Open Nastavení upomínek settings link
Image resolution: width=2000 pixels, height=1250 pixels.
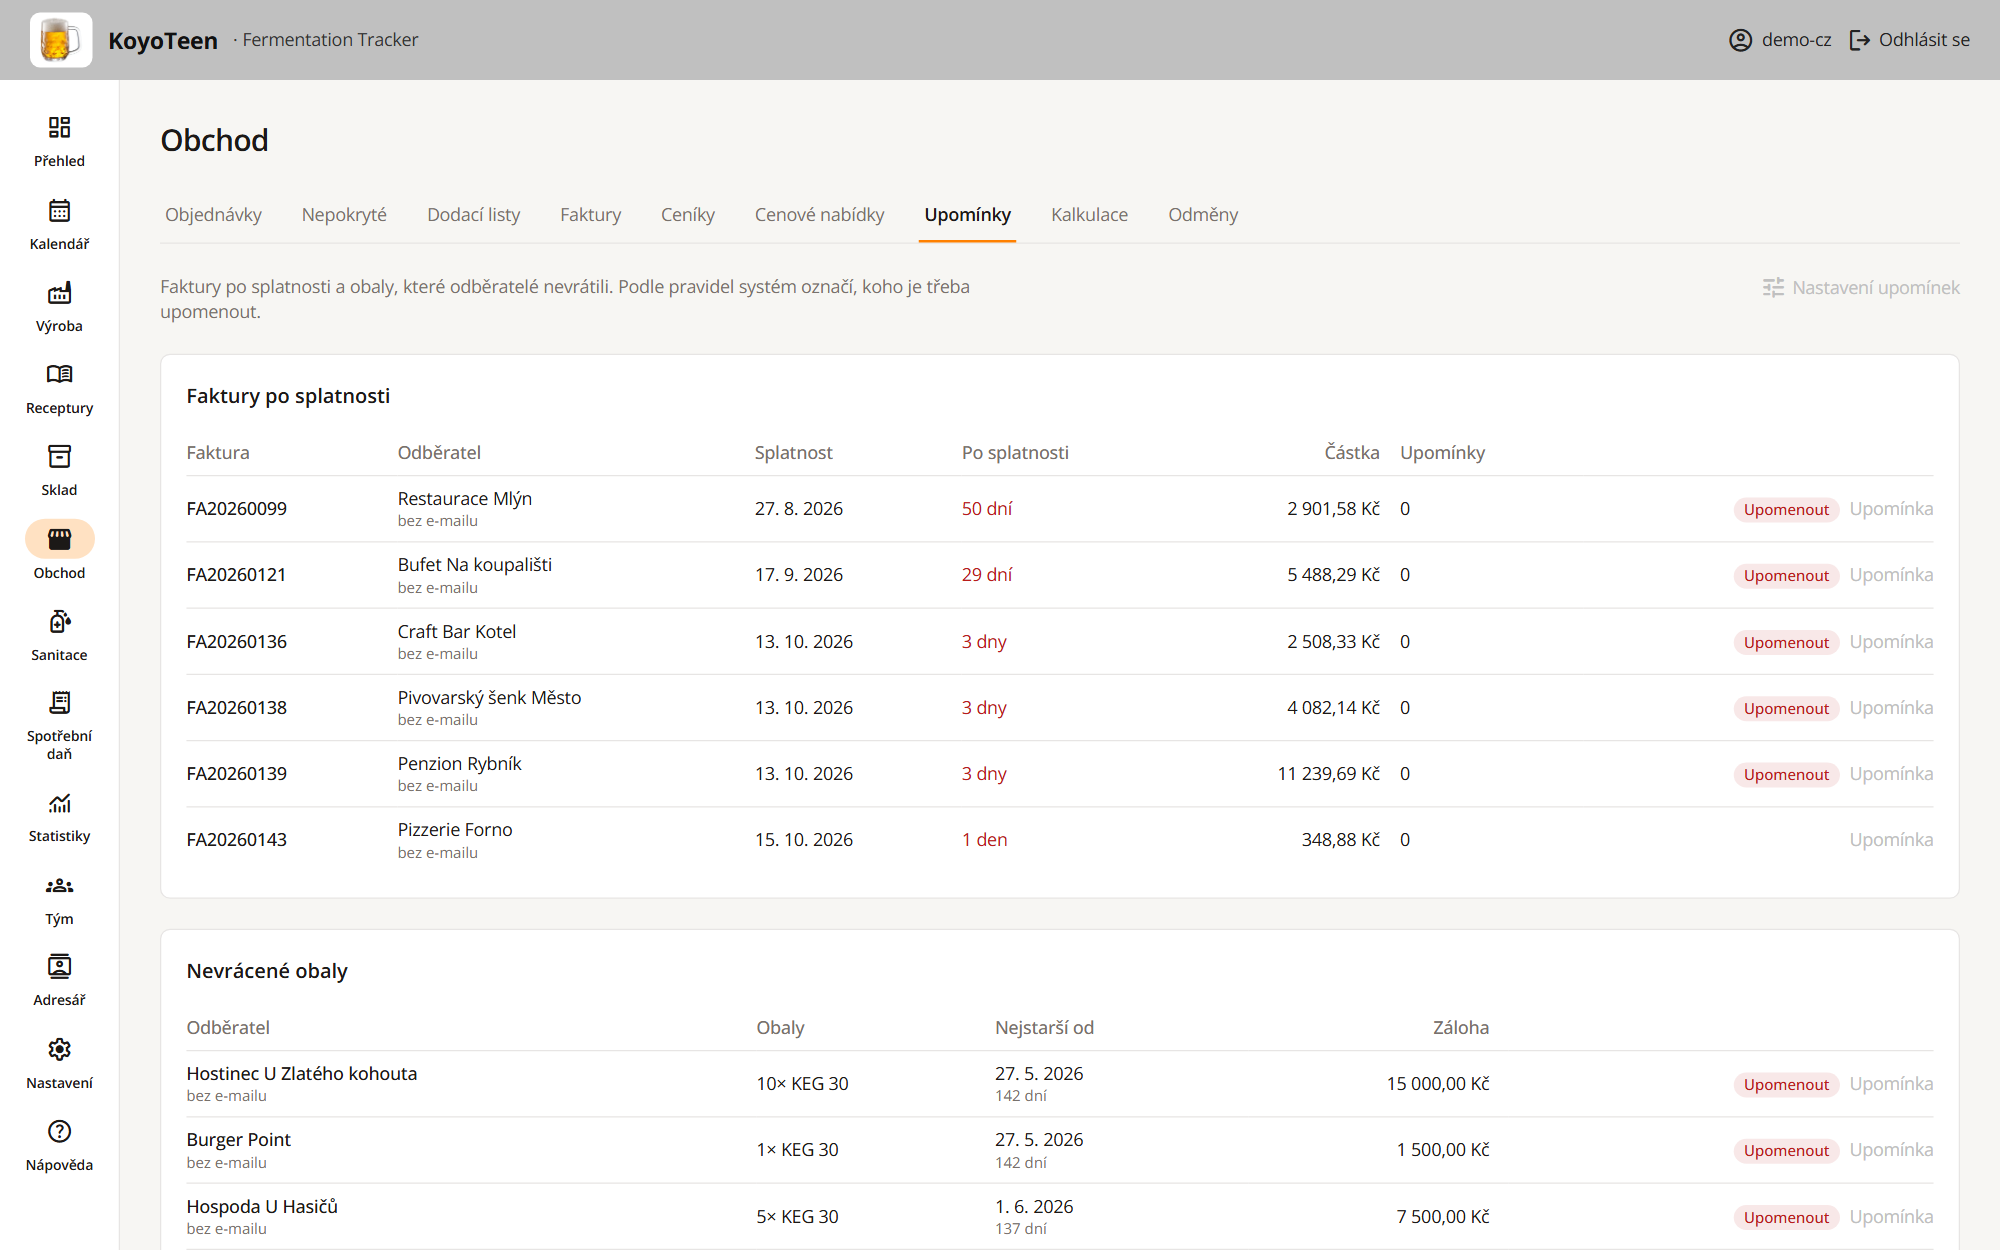(x=1861, y=287)
